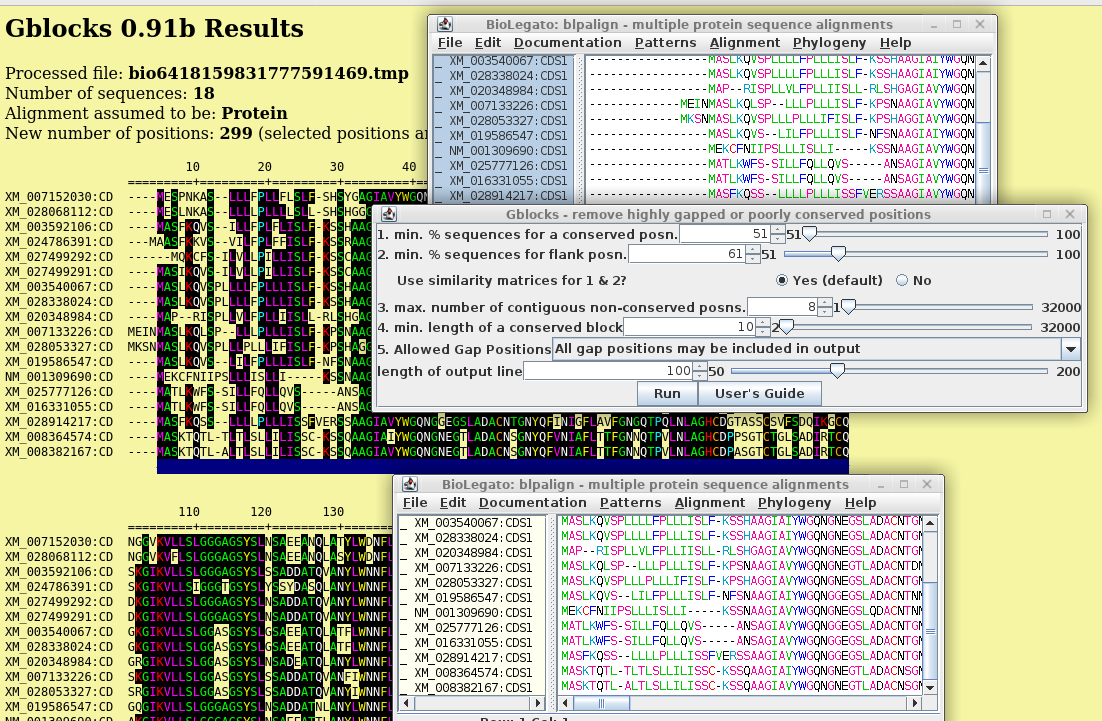Open Documentation menu in upper blpalign window
Screen dimensions: 1102x721
click(x=568, y=43)
